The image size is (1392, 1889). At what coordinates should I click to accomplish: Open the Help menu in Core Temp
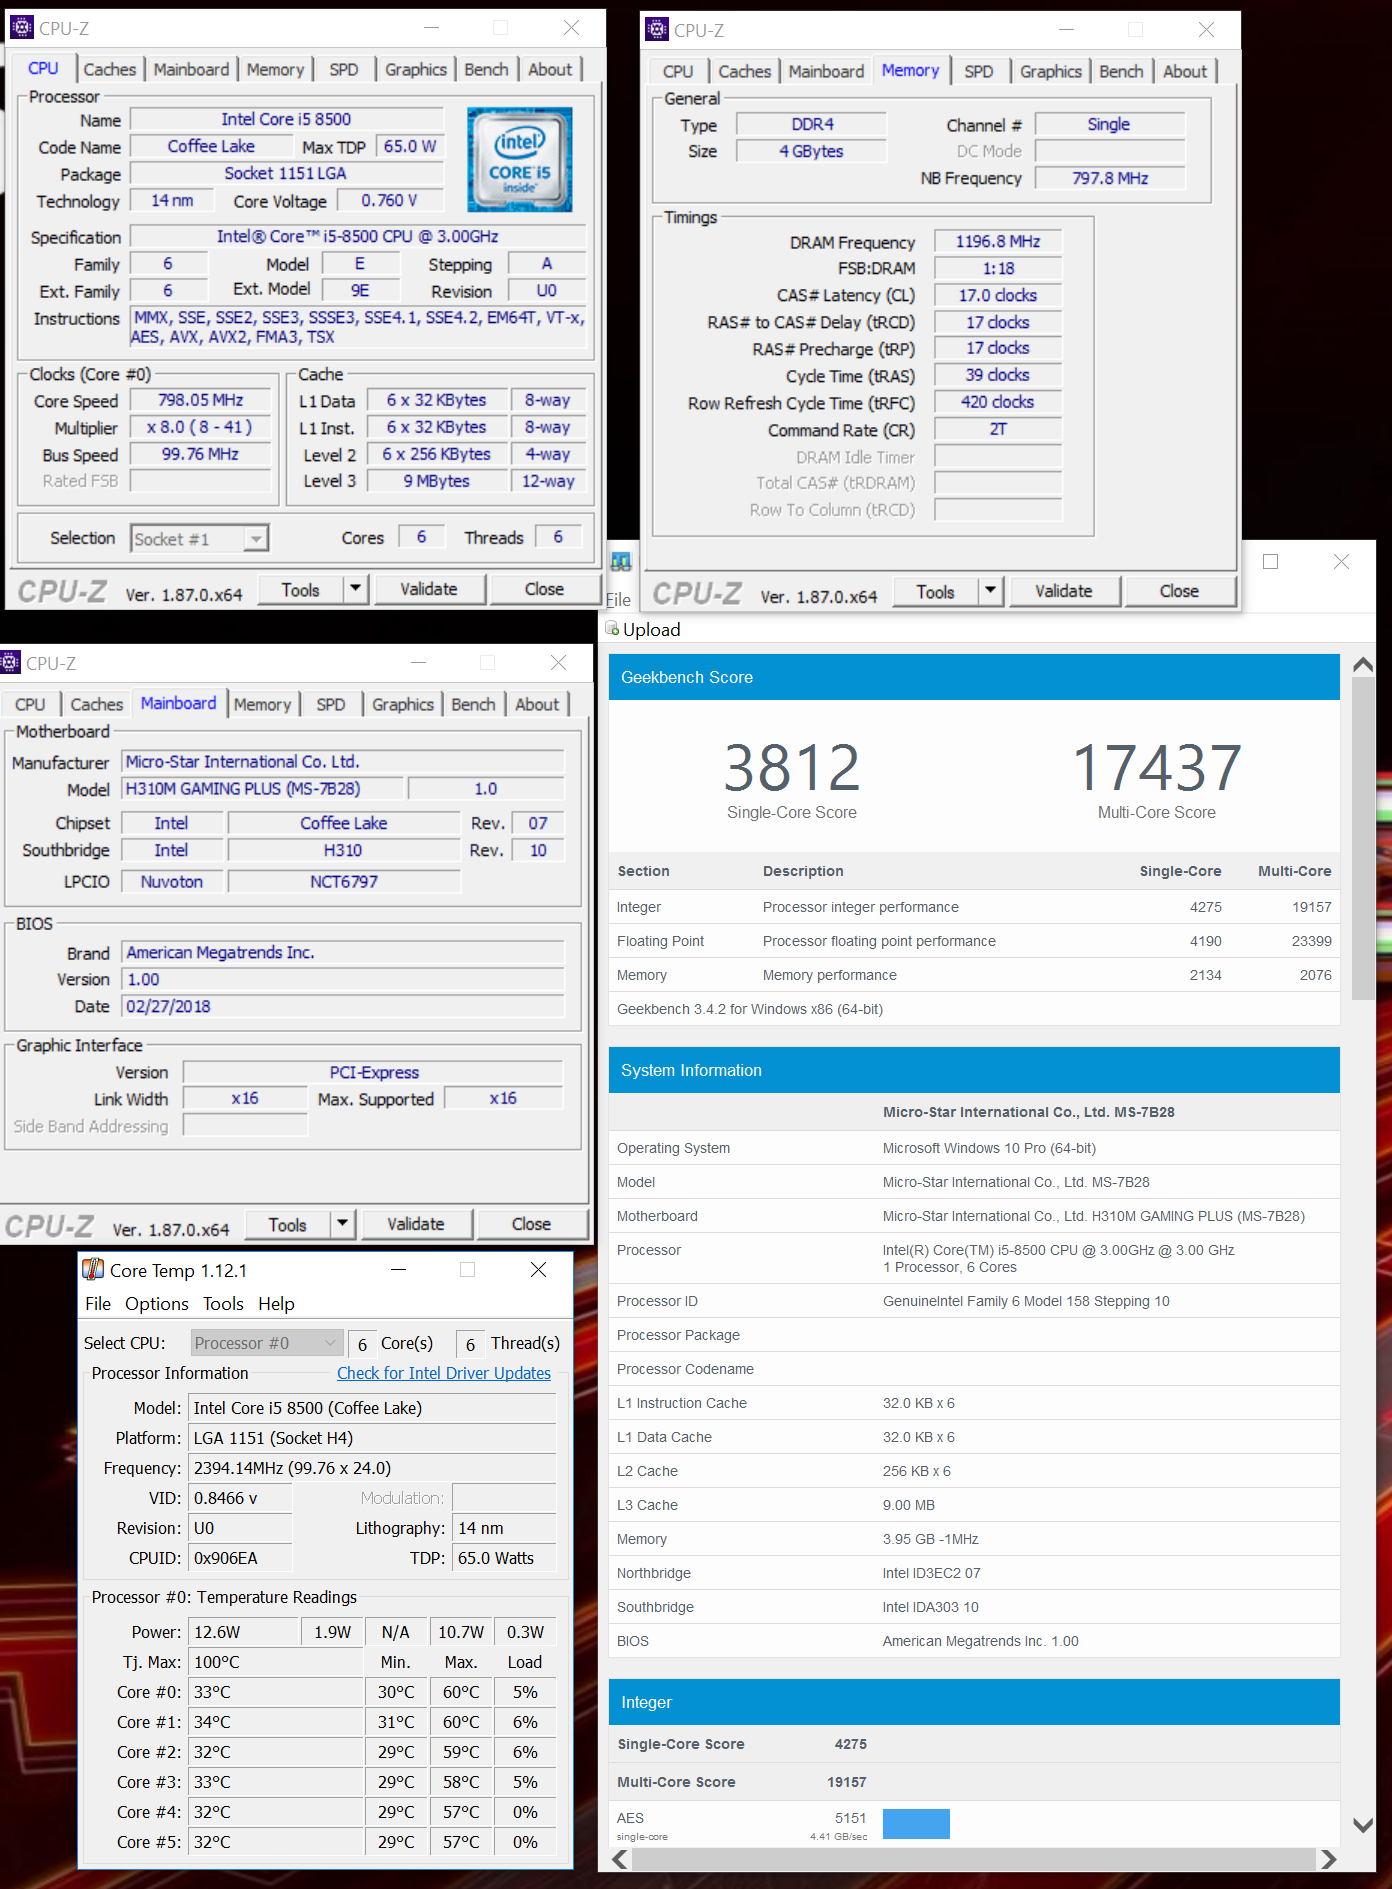coord(276,1303)
